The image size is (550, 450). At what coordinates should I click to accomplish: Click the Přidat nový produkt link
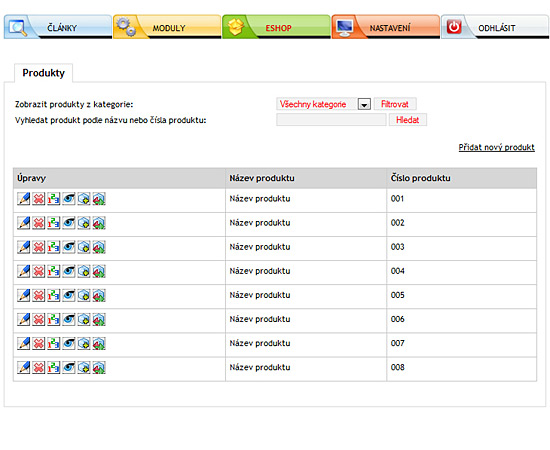[496, 147]
